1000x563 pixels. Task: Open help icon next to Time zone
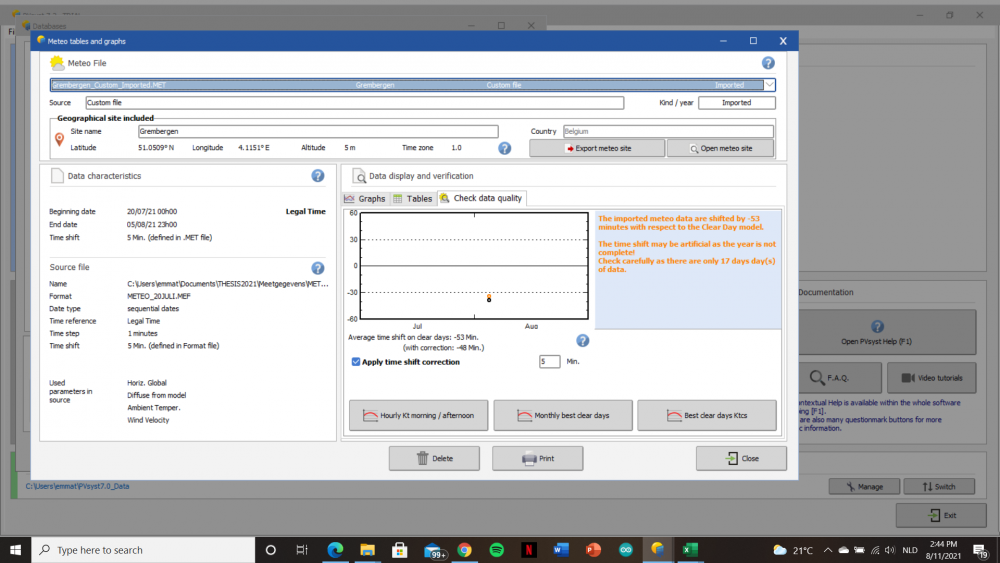coord(505,148)
